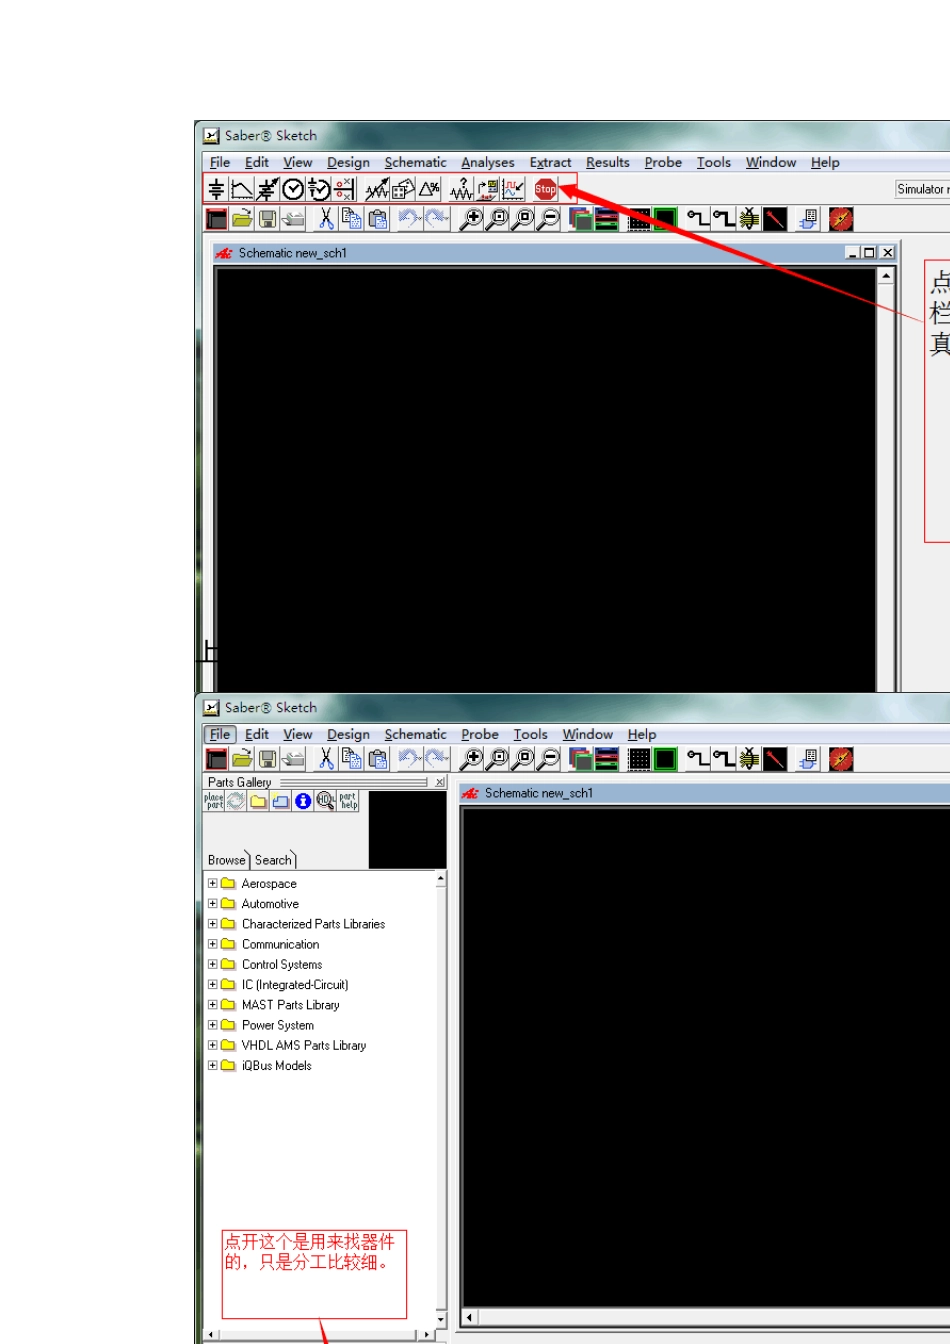
Task: Click red diagonal line icon in lower window
Action: (x=775, y=759)
